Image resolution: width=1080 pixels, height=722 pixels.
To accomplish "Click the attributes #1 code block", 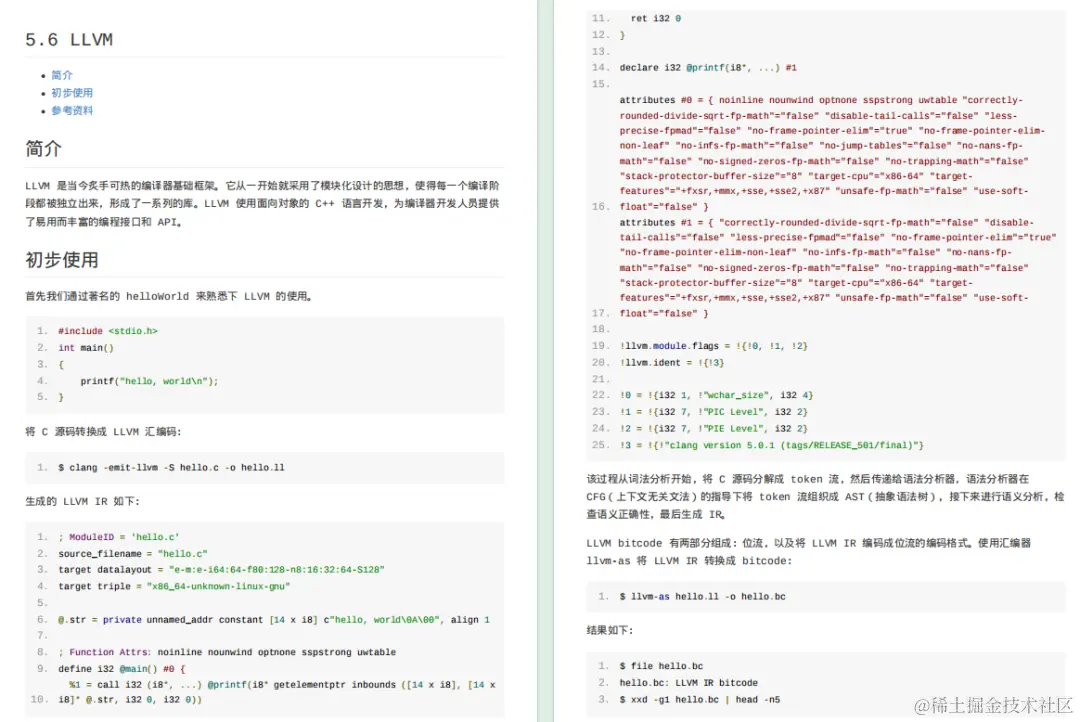I will tap(837, 268).
